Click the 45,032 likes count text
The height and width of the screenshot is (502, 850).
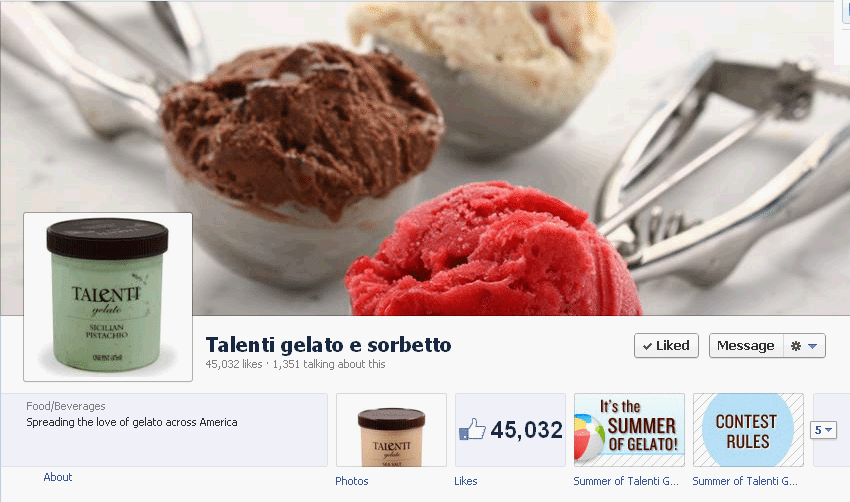tap(234, 364)
